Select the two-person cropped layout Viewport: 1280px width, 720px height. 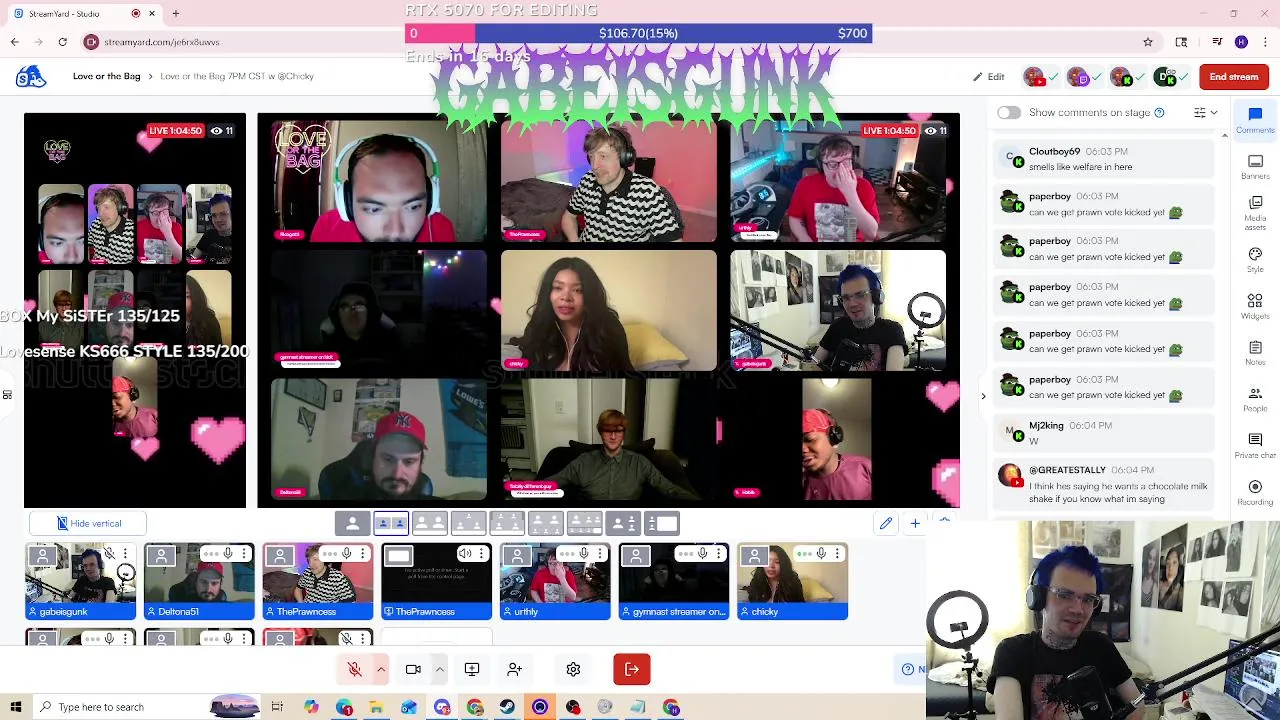(391, 523)
